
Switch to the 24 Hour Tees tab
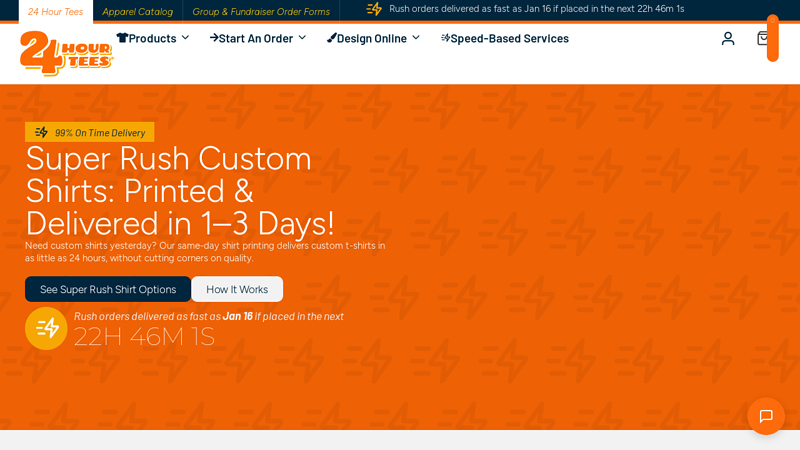[56, 12]
